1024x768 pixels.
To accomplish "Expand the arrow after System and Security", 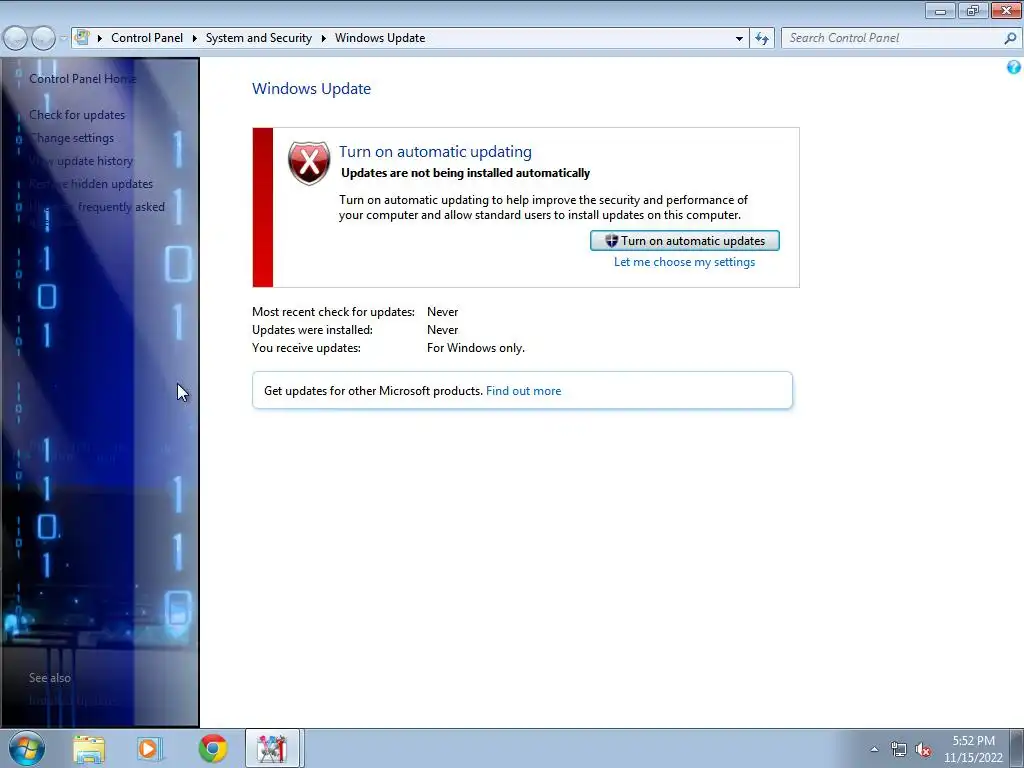I will point(323,38).
